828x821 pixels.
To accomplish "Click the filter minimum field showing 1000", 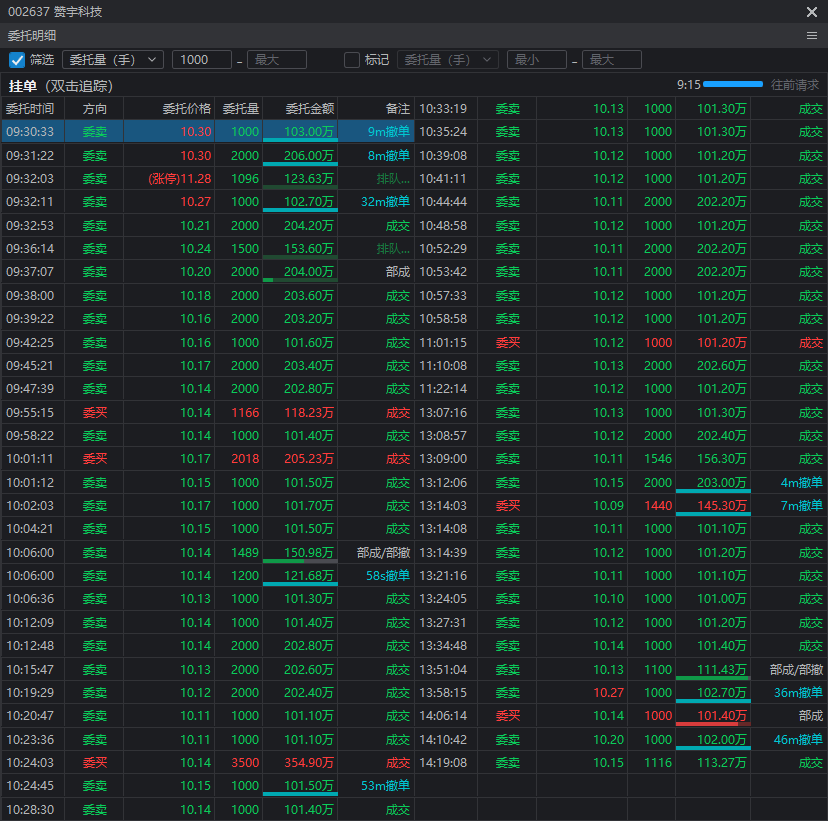I will pyautogui.click(x=201, y=60).
